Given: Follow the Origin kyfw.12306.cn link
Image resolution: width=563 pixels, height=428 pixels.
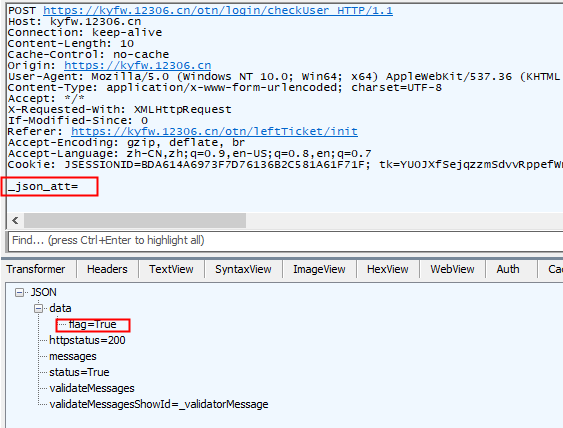Looking at the screenshot, I should [138, 65].
